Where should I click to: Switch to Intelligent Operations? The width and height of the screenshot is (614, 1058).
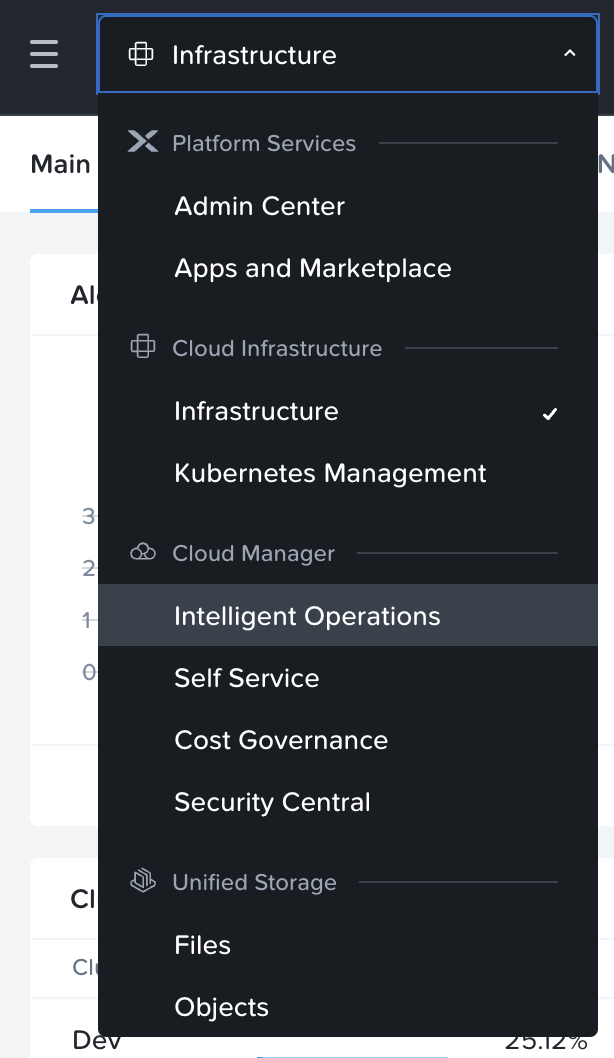(x=307, y=616)
